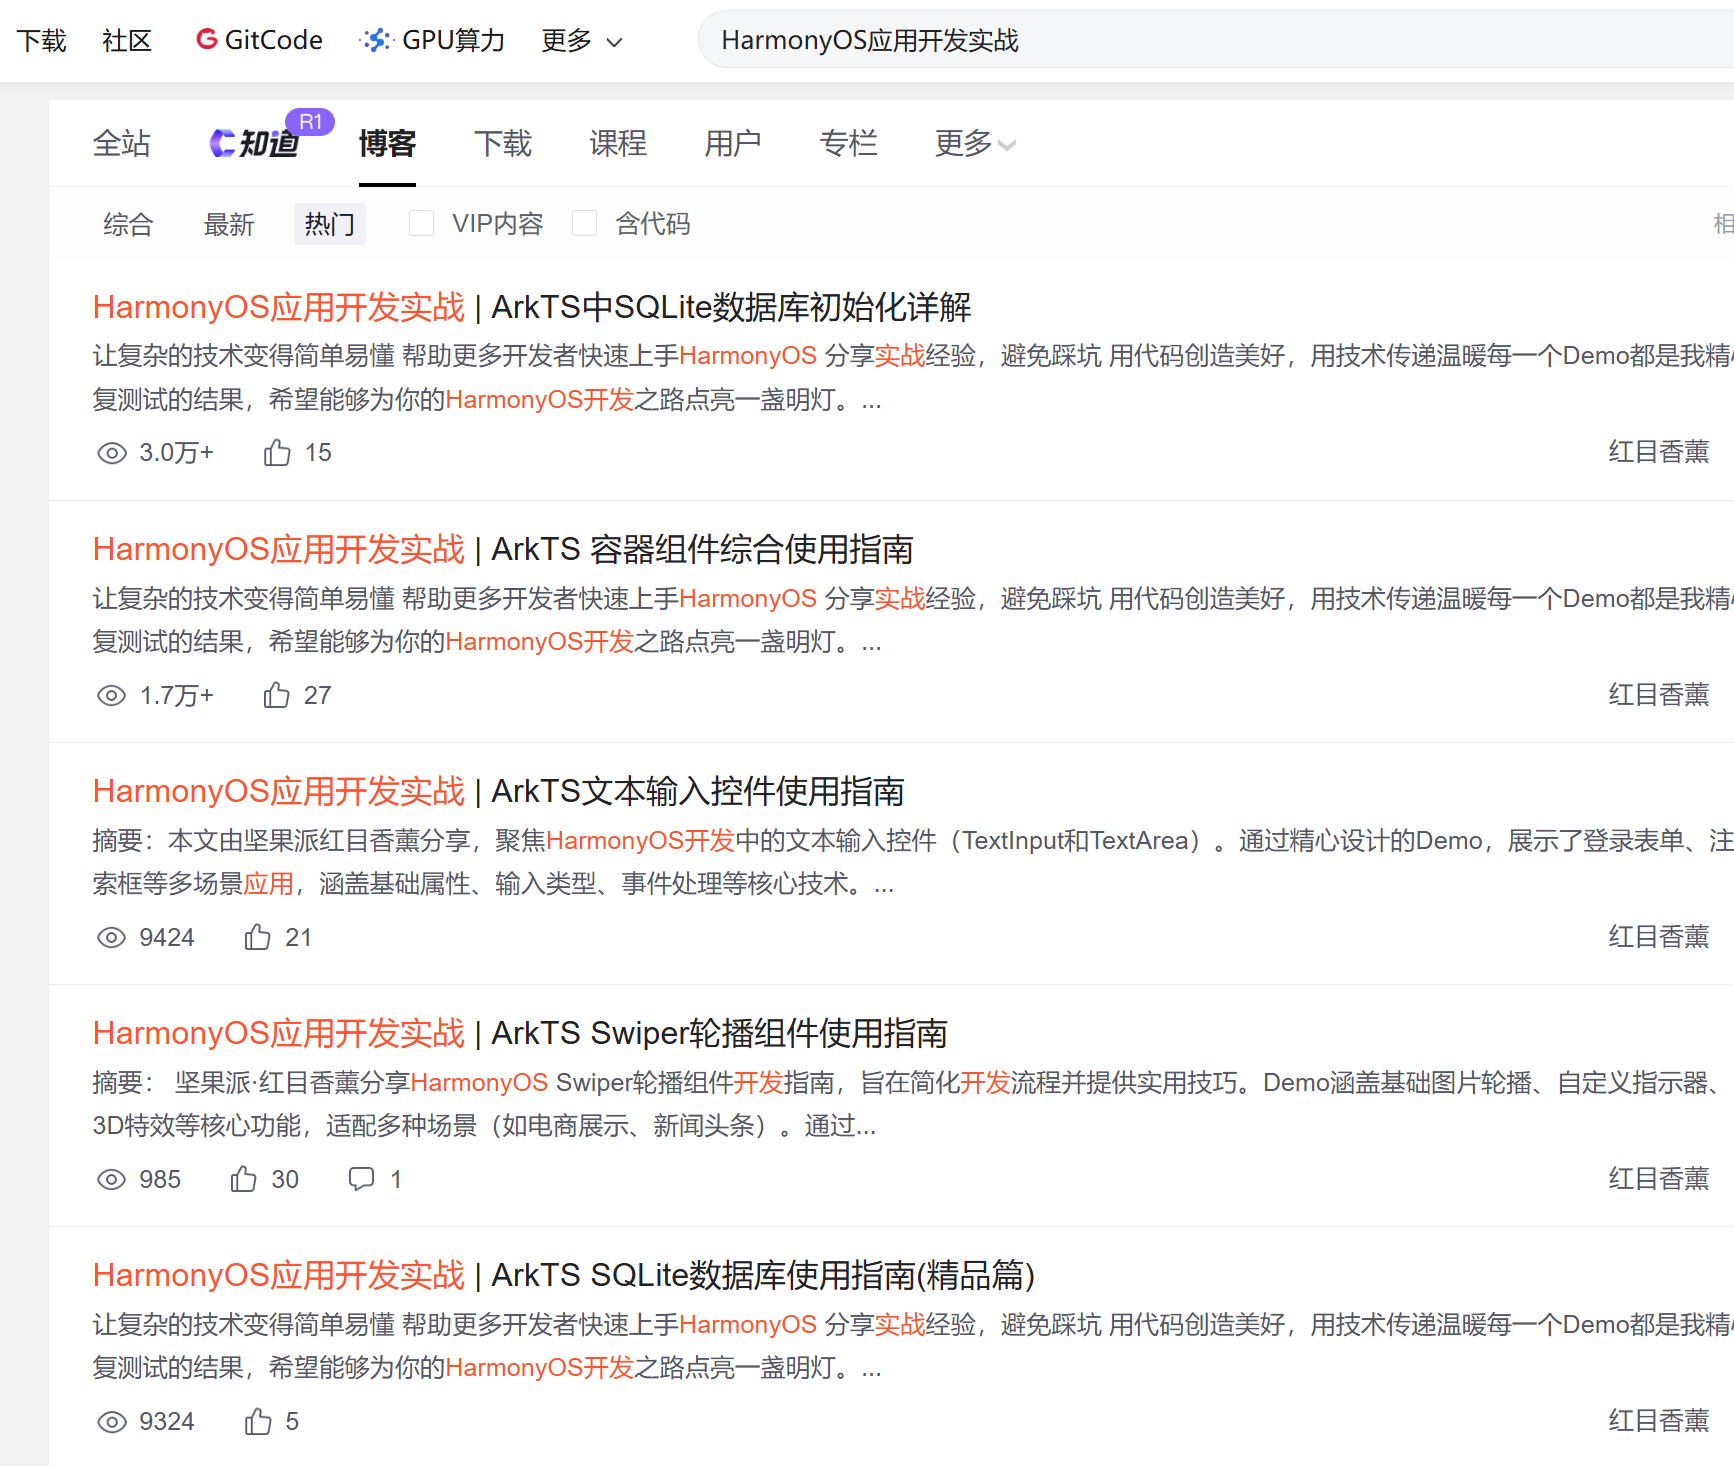Expand the 更多 menu in top navigation
This screenshot has height=1466, width=1734.
(582, 40)
